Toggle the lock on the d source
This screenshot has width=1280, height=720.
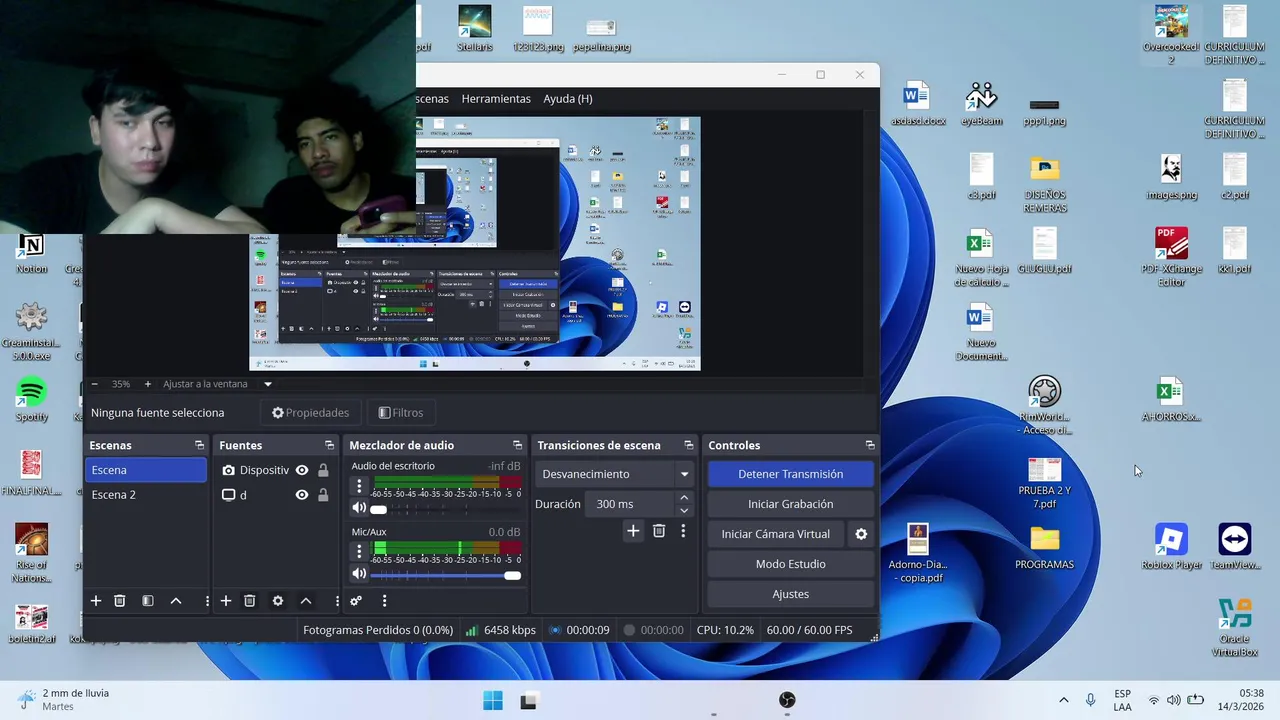tap(323, 495)
